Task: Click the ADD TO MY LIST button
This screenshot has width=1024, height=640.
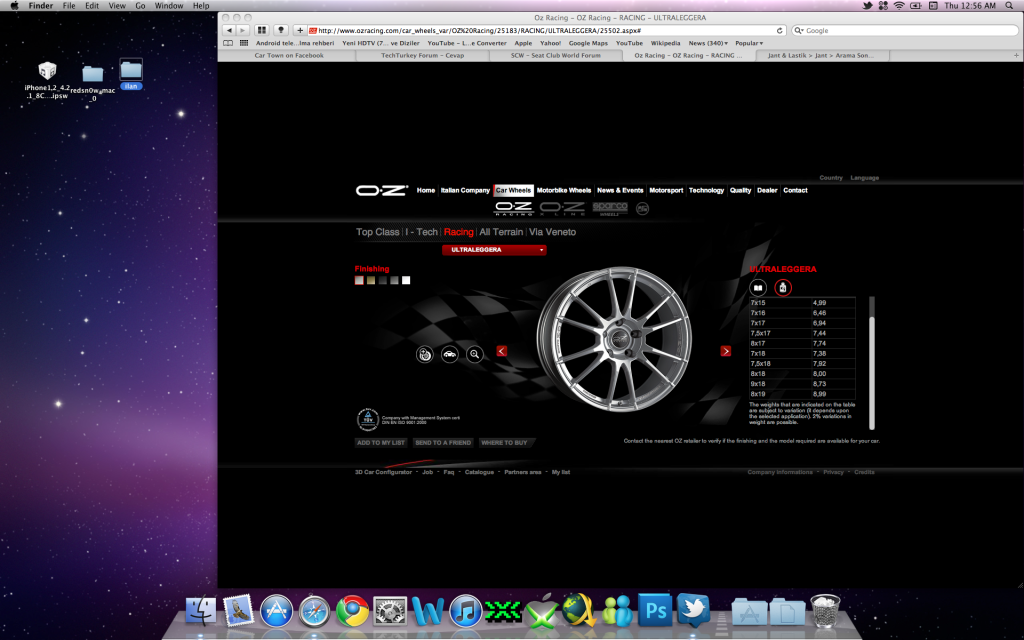Action: coord(381,443)
